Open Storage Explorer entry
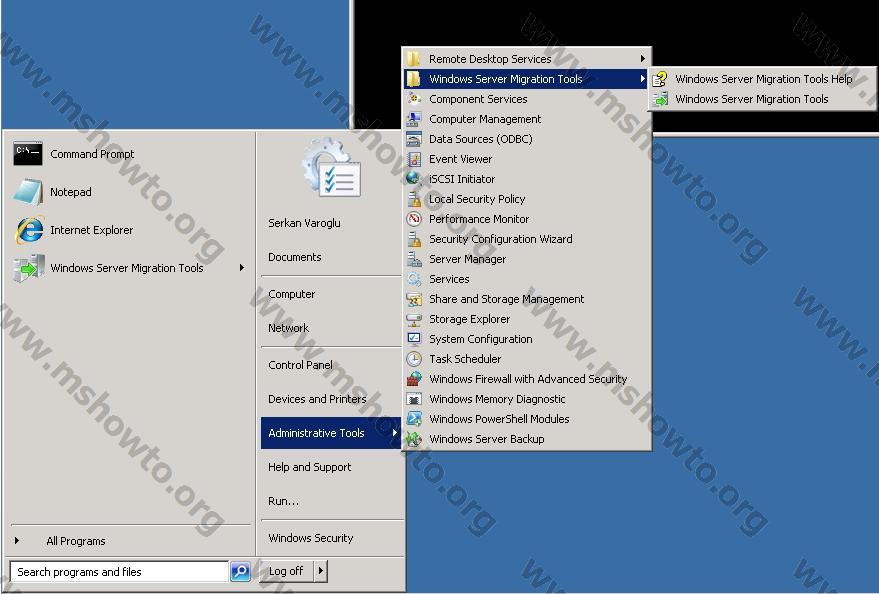The height and width of the screenshot is (594, 879). 526,319
